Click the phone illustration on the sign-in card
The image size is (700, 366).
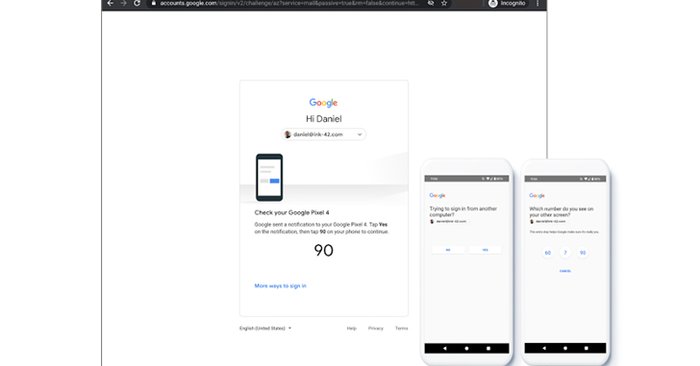[269, 178]
